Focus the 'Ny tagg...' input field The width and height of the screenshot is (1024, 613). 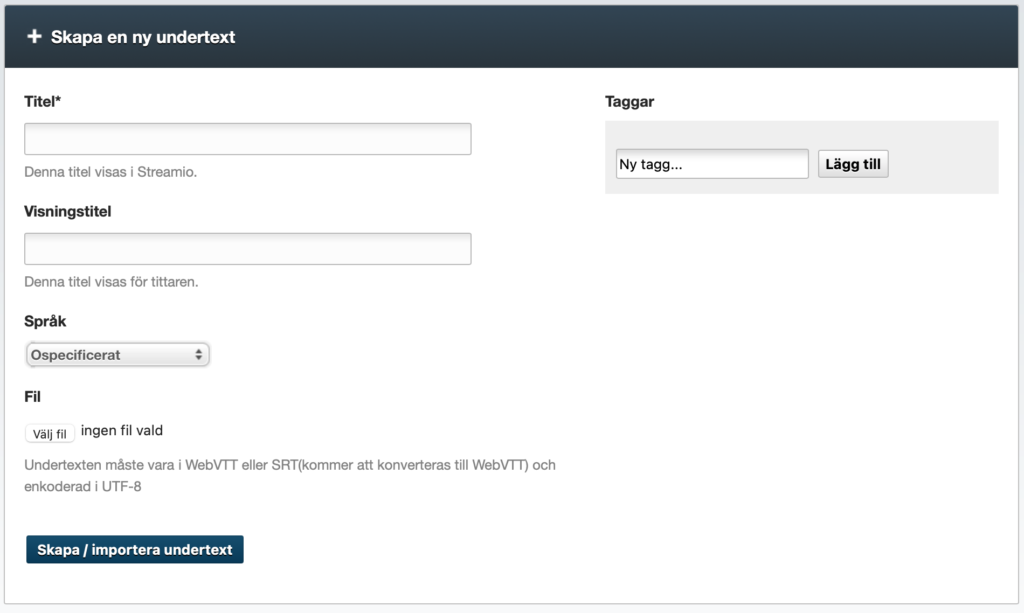point(712,164)
